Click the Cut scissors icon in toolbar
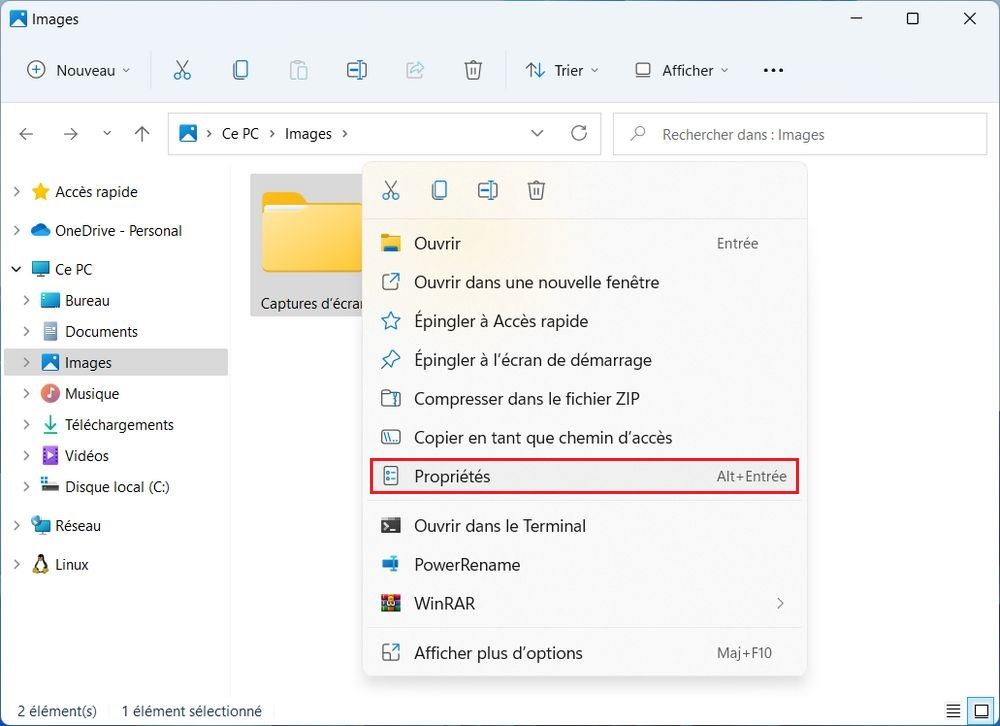1000x726 pixels. [182, 70]
